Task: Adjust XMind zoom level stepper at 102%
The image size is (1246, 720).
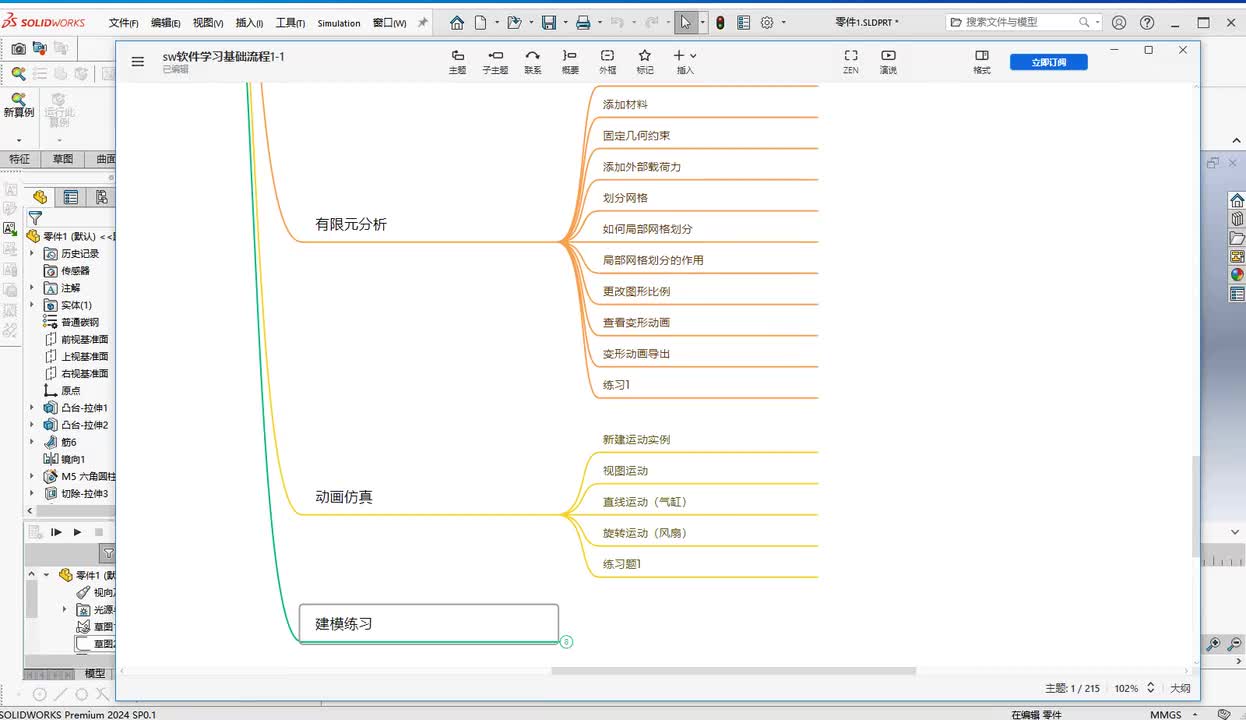Action: [1150, 688]
